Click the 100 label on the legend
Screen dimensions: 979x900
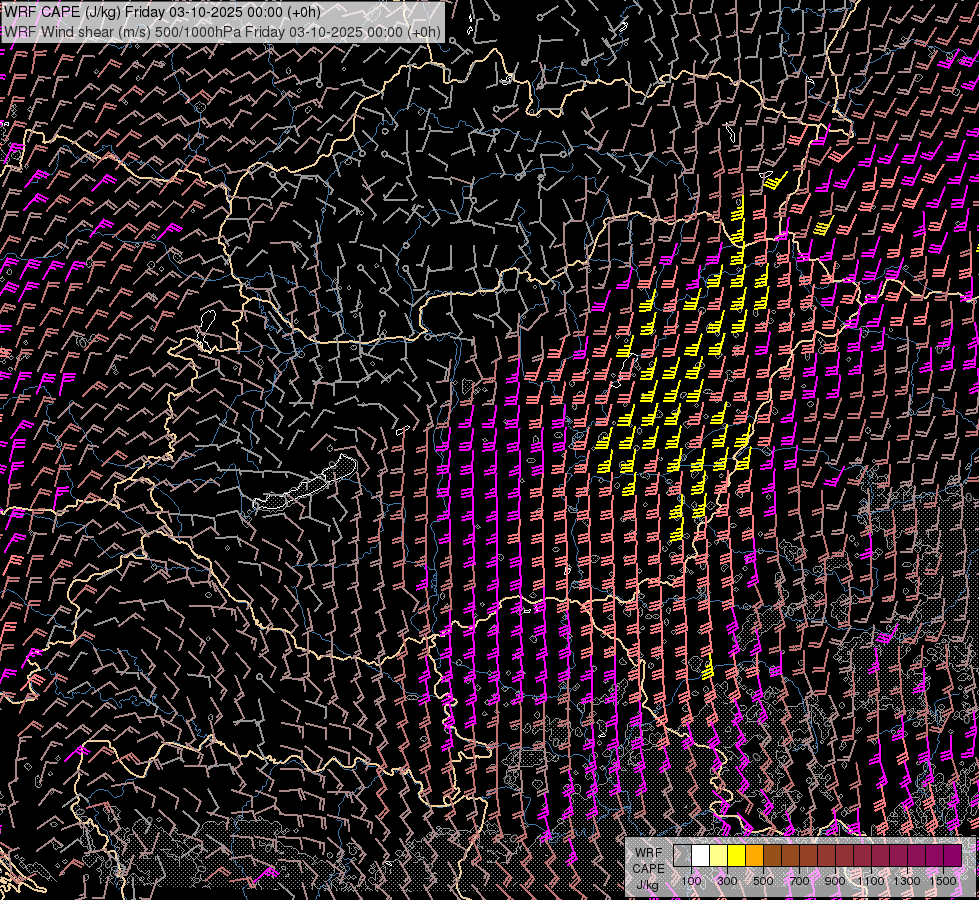click(x=691, y=880)
